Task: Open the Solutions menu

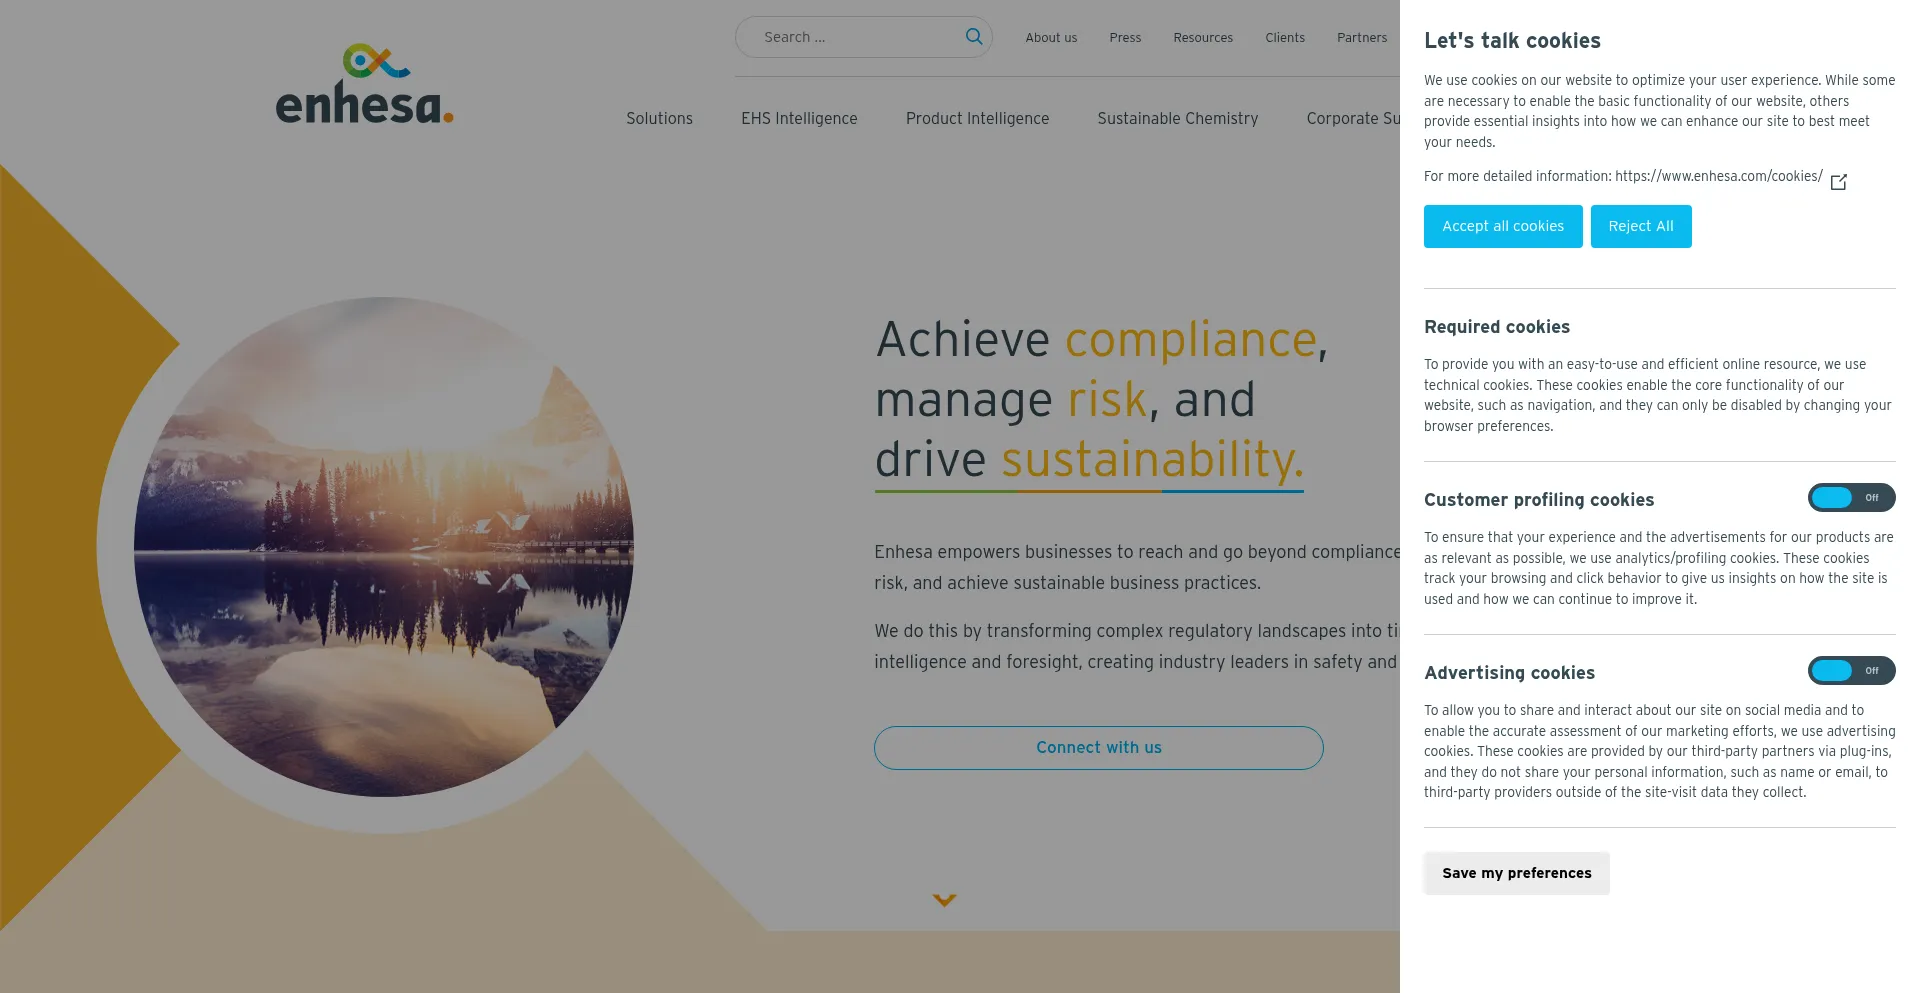Action: click(659, 118)
